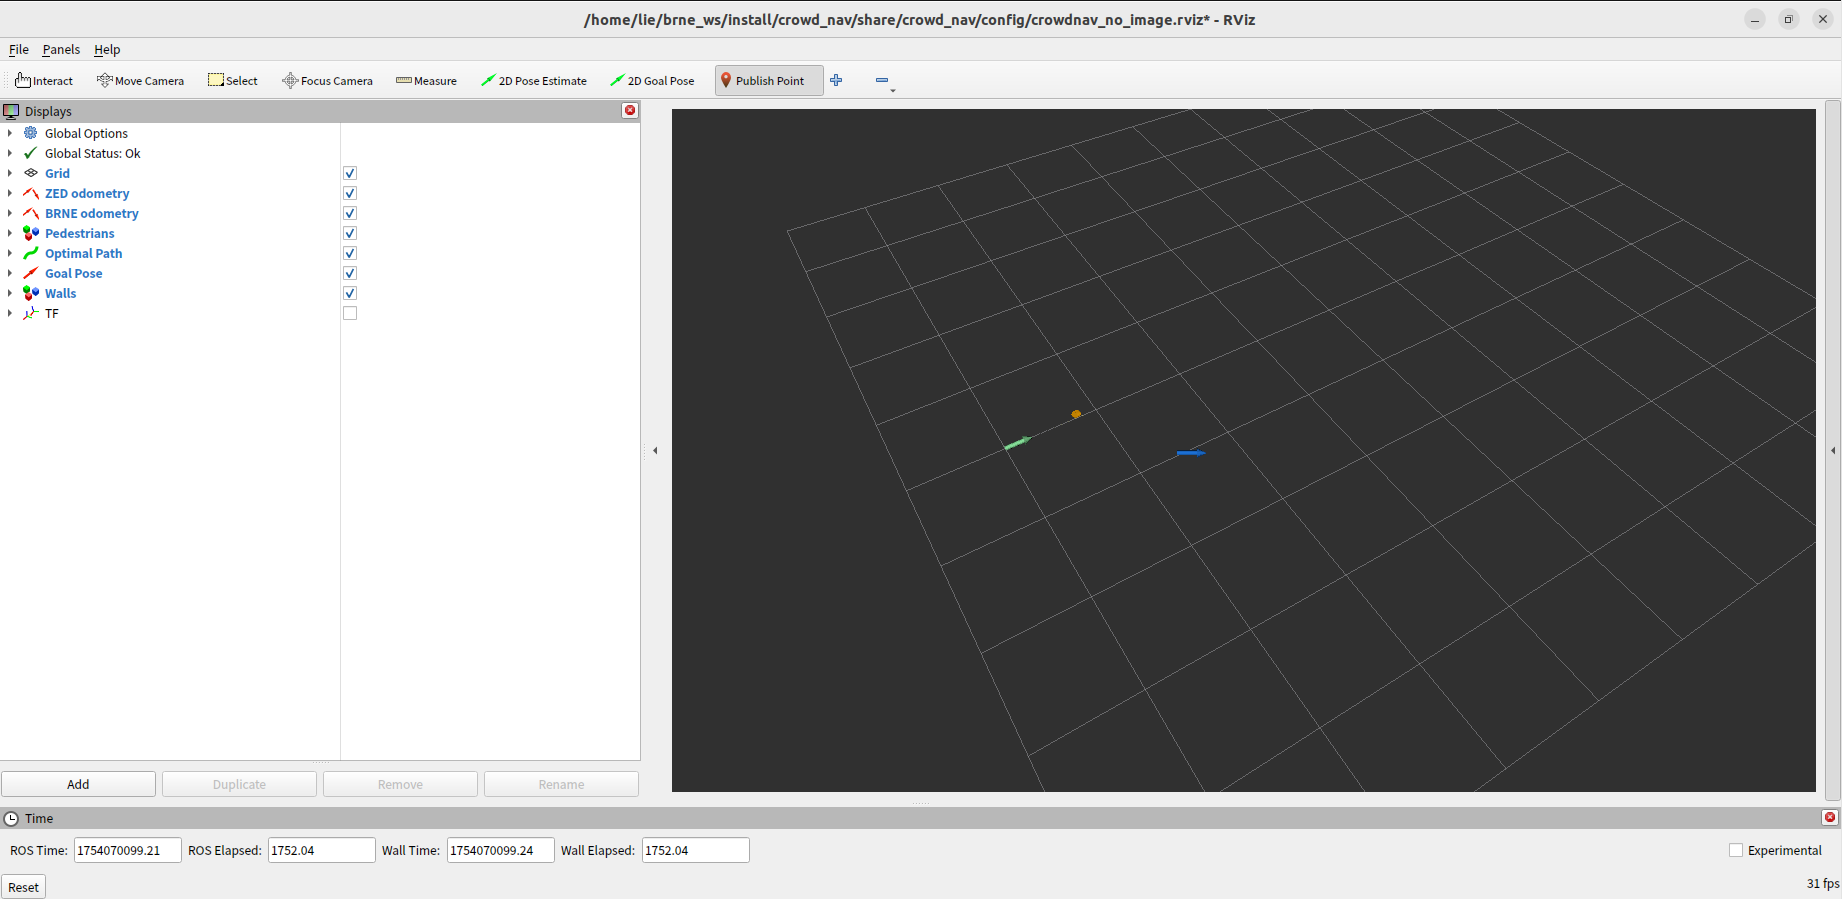Expand the TF display properties
The width and height of the screenshot is (1843, 899).
tap(10, 313)
